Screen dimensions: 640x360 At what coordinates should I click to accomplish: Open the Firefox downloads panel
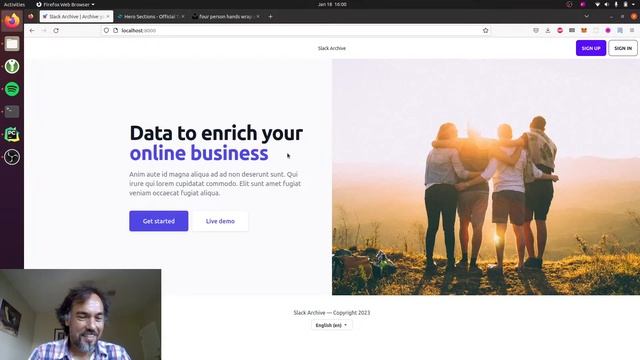548,31
